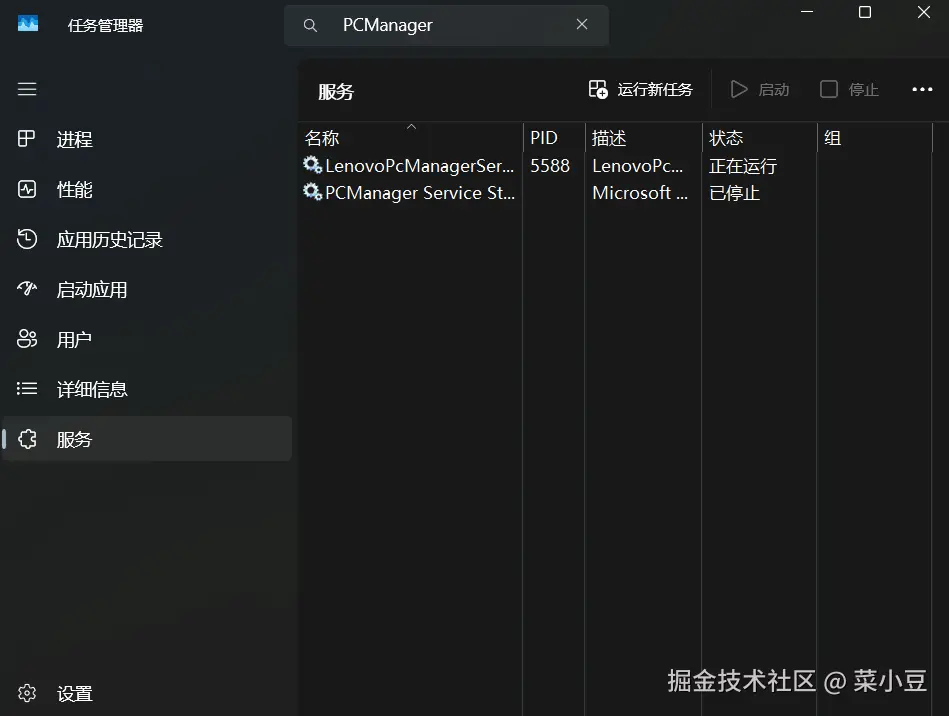The width and height of the screenshot is (949, 716).
Task: Click the 用户 people icon
Action: coord(27,338)
